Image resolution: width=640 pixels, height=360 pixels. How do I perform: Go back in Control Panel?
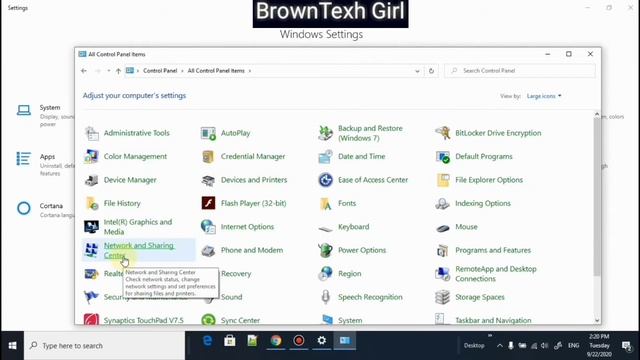point(84,71)
